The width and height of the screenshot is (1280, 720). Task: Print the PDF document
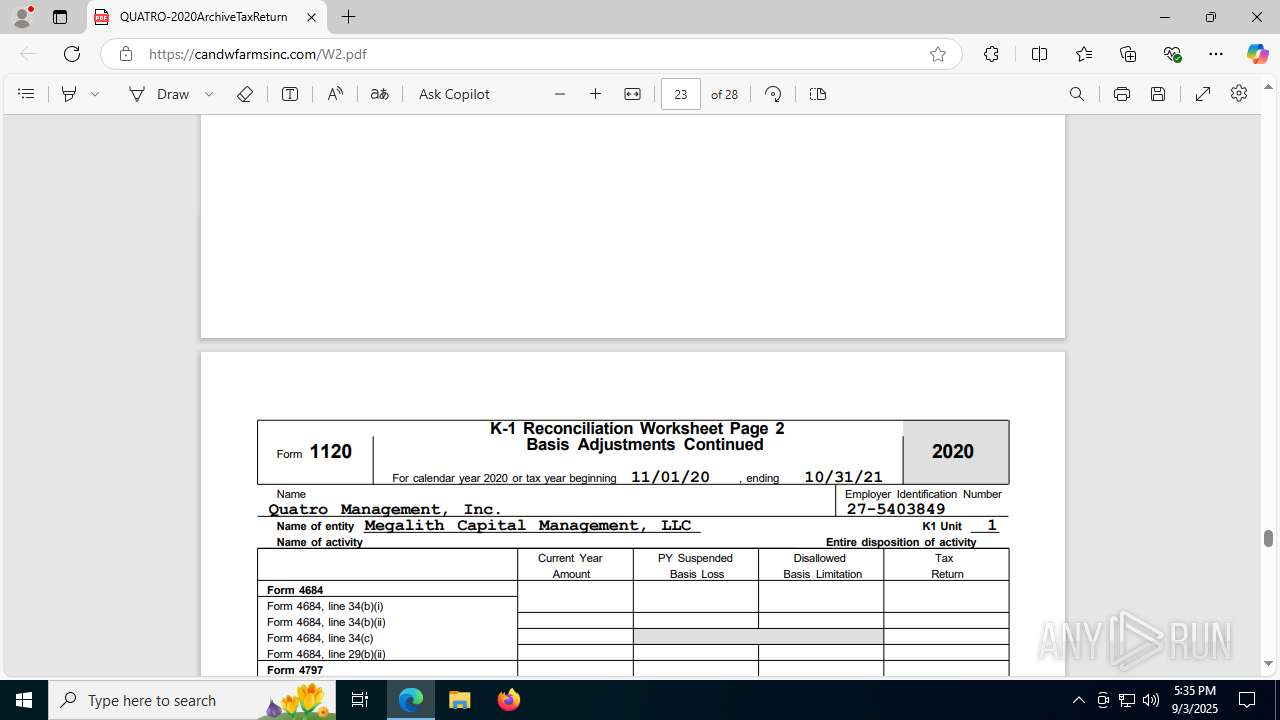point(1122,94)
